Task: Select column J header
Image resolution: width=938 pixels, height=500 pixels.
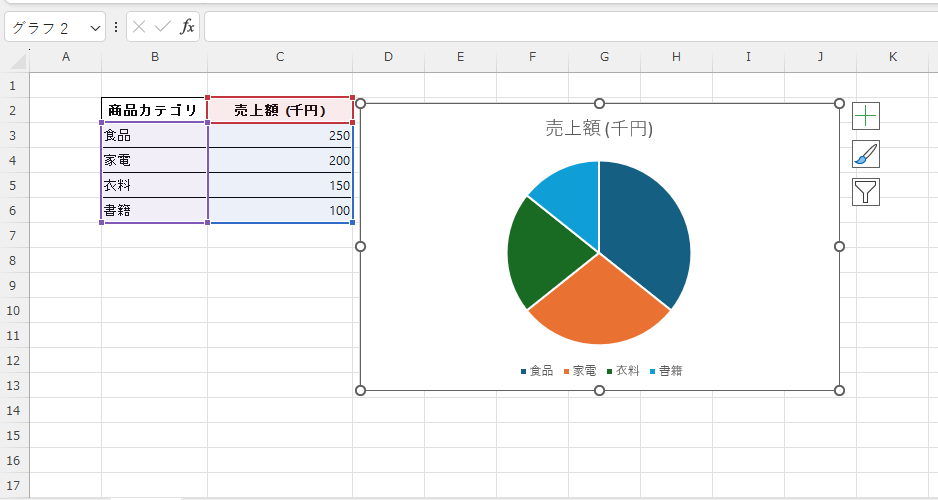Action: coord(820,57)
